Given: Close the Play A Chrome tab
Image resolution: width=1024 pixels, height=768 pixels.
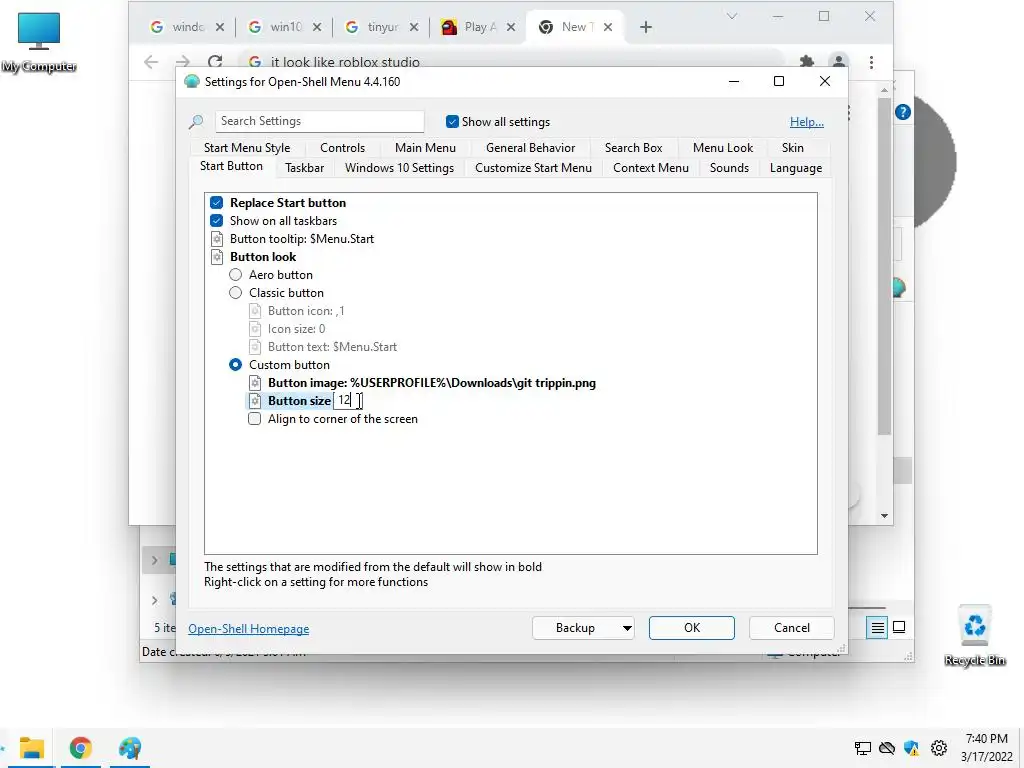Looking at the screenshot, I should click(x=511, y=27).
